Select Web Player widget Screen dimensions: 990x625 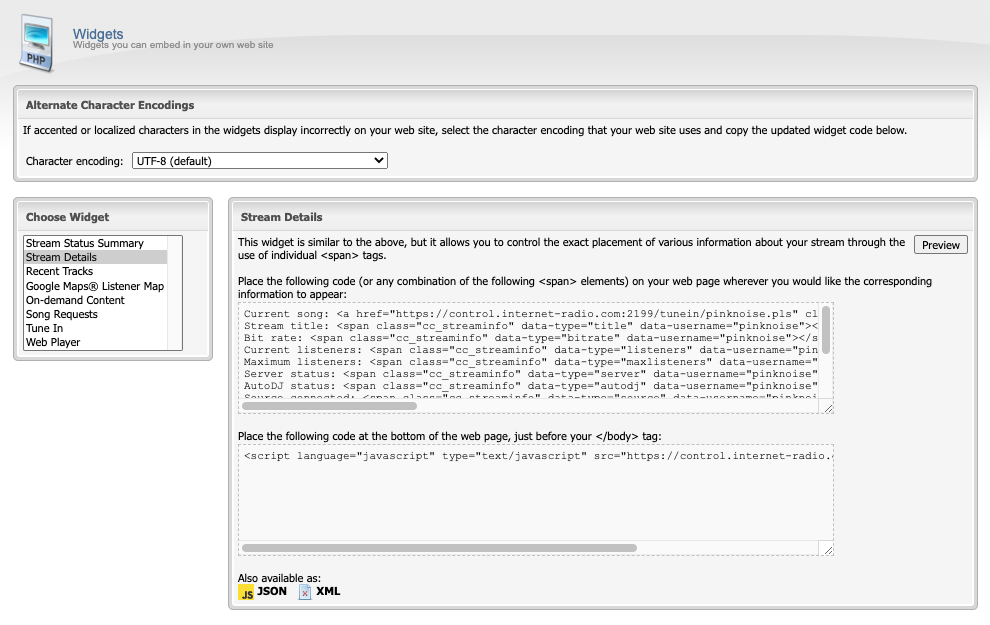[53, 343]
